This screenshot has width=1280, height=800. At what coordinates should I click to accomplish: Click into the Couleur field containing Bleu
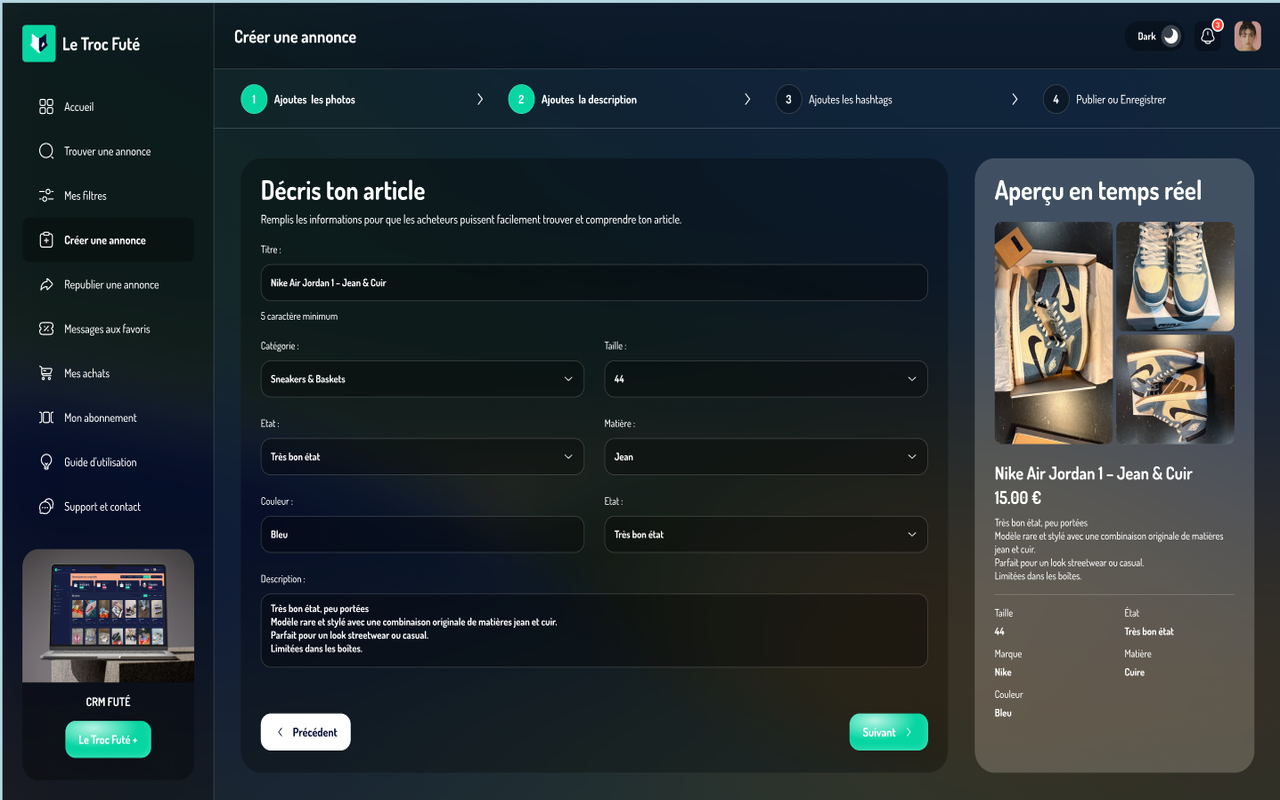click(x=422, y=534)
